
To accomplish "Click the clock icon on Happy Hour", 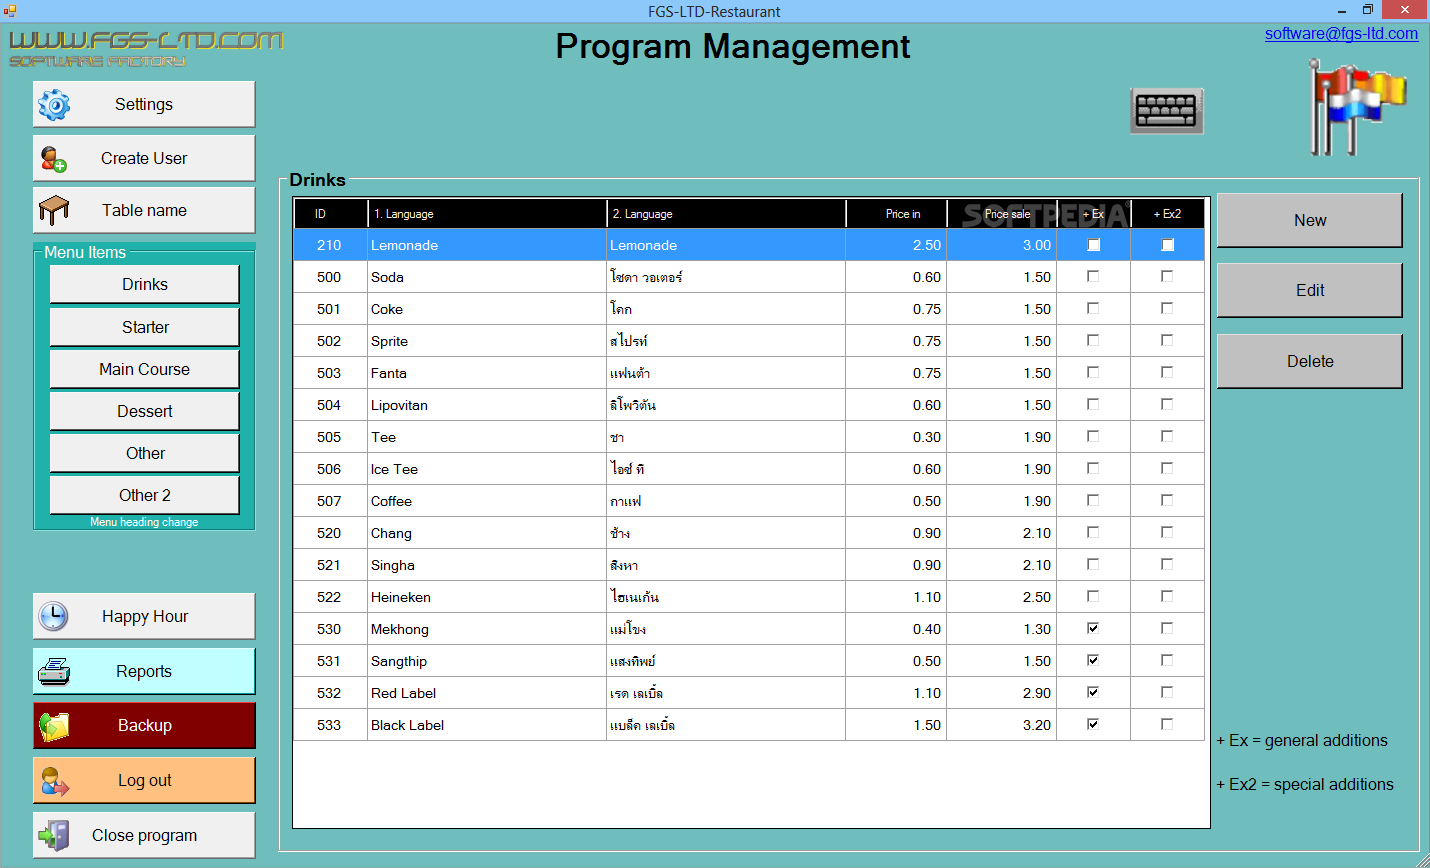I will 53,616.
